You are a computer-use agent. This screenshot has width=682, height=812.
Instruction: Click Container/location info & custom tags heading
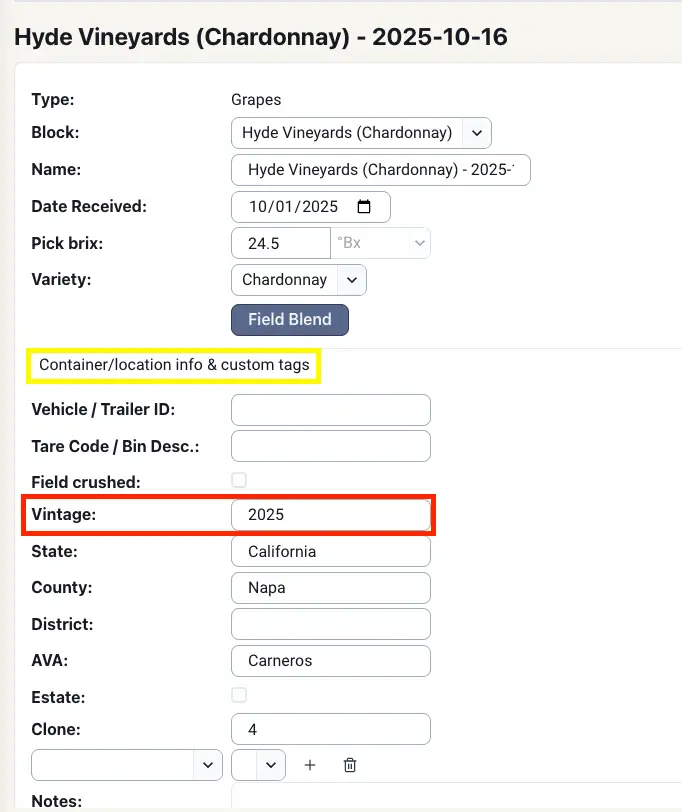tap(175, 365)
